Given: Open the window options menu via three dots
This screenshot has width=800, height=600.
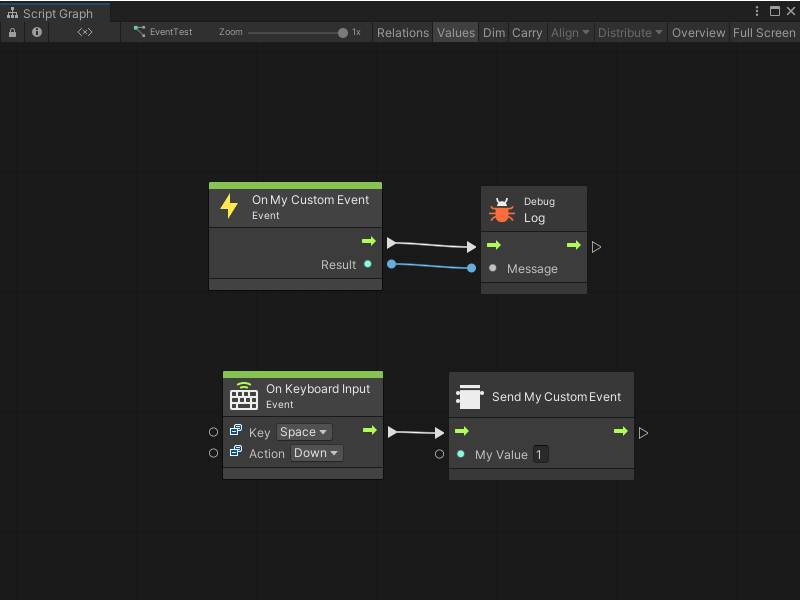Looking at the screenshot, I should (757, 10).
